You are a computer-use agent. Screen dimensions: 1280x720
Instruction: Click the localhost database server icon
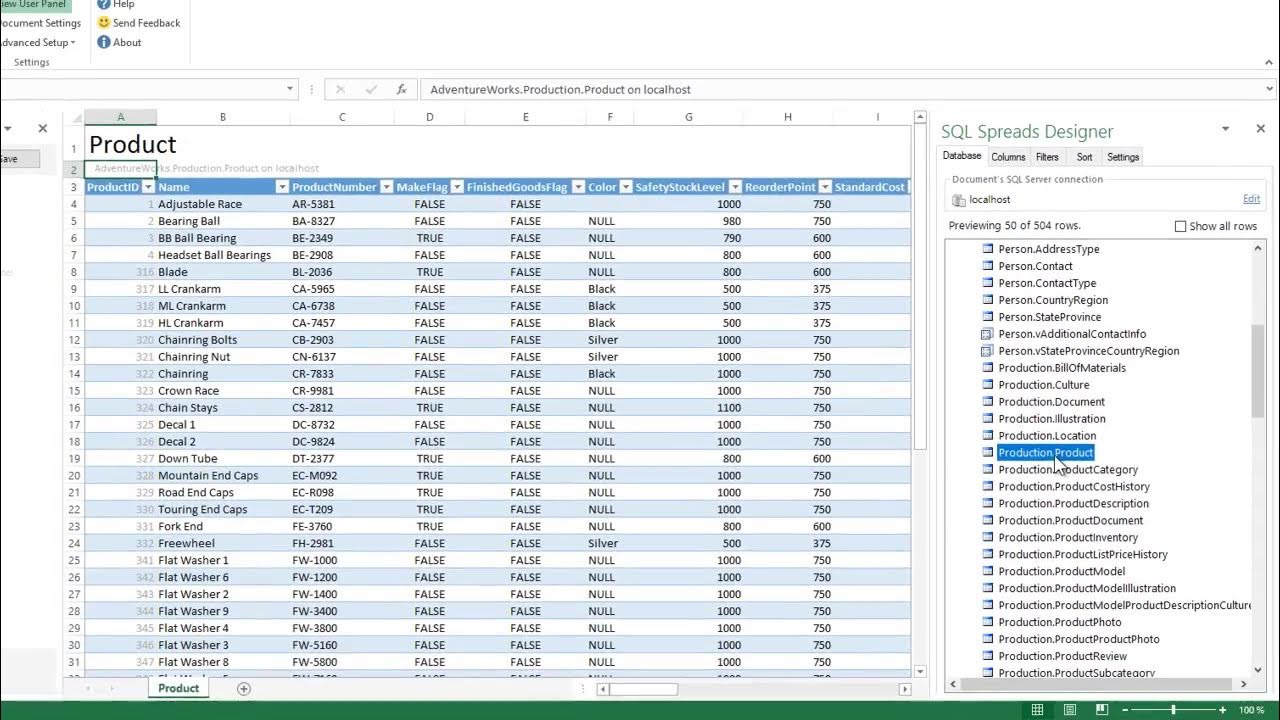(x=959, y=198)
